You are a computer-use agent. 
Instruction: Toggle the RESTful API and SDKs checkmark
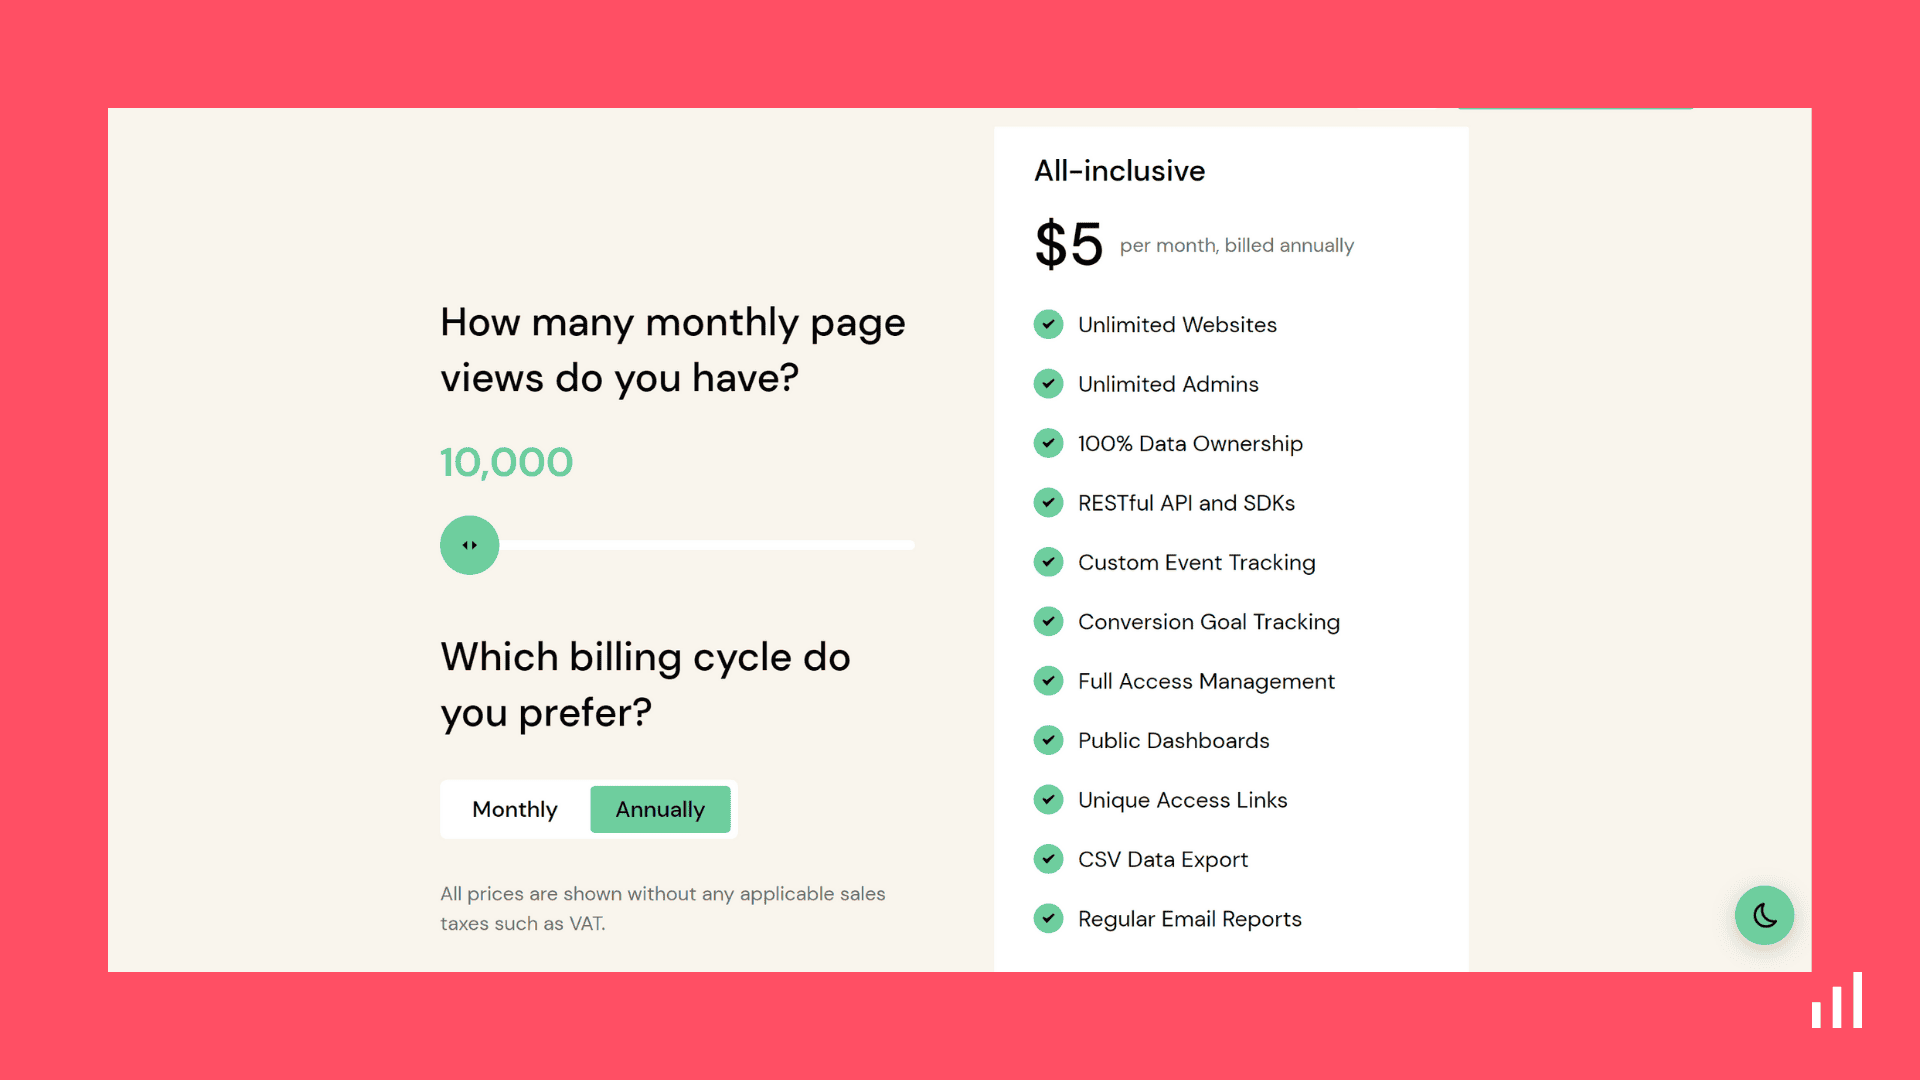pos(1048,502)
